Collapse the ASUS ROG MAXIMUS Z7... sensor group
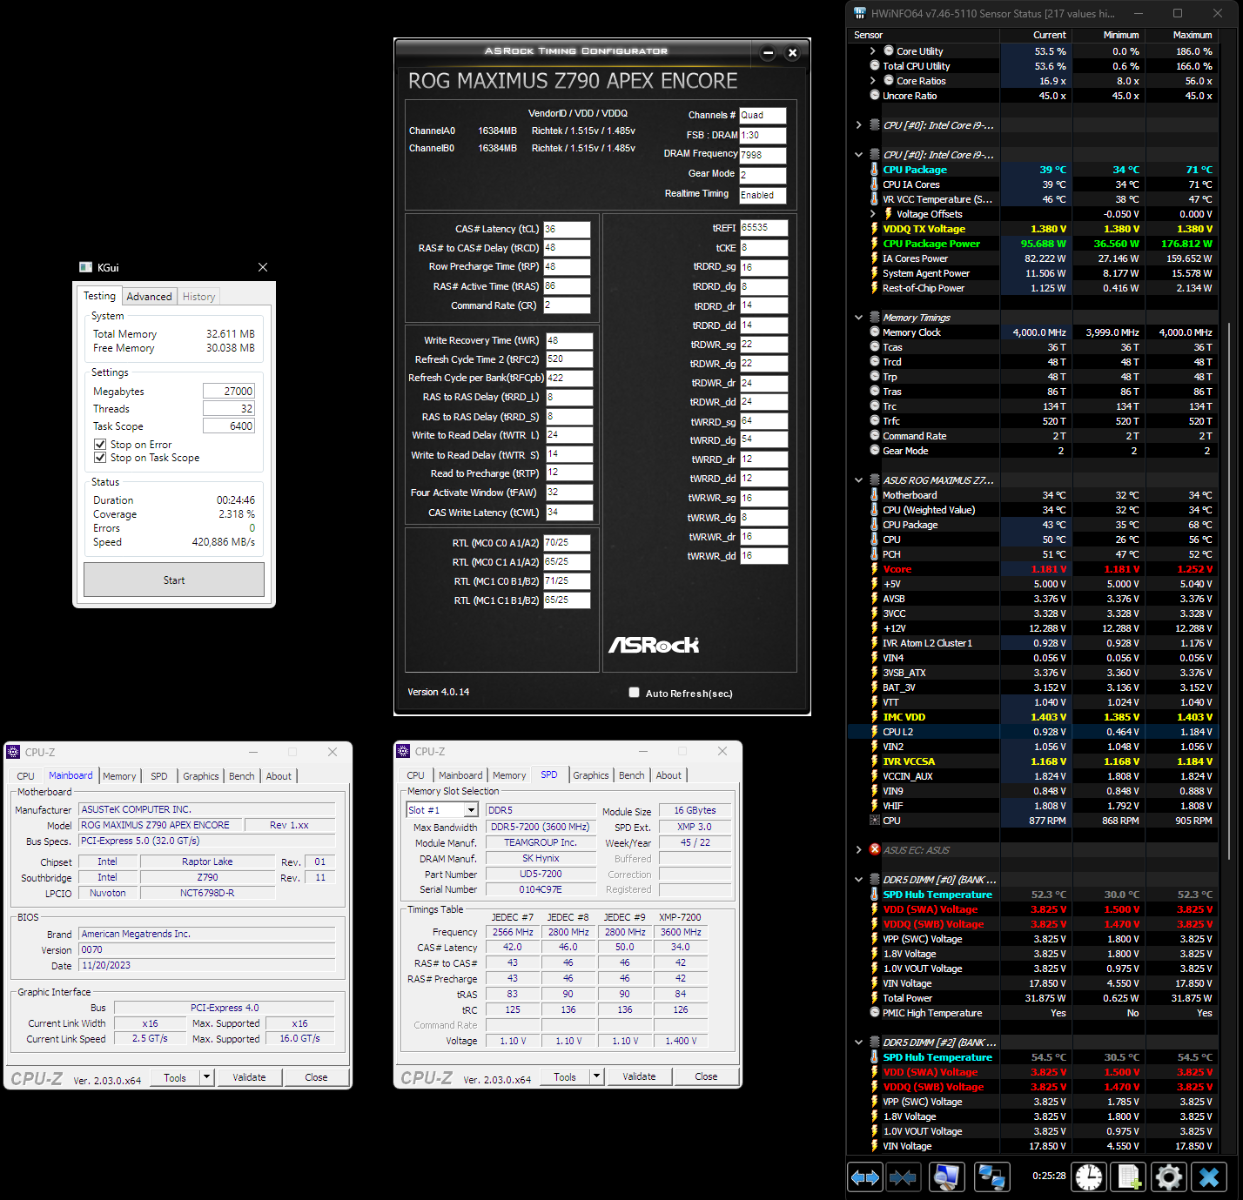The height and width of the screenshot is (1200, 1243). [859, 480]
